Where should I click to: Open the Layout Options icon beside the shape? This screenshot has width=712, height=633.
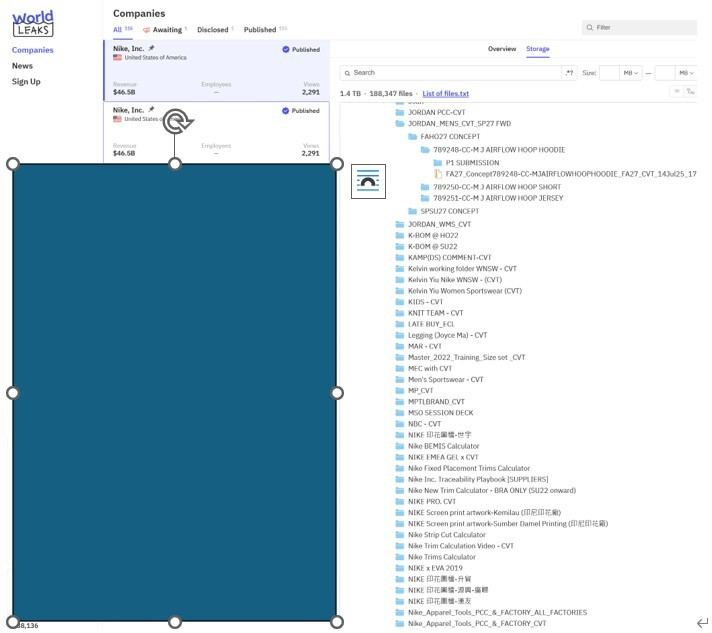[x=368, y=180]
